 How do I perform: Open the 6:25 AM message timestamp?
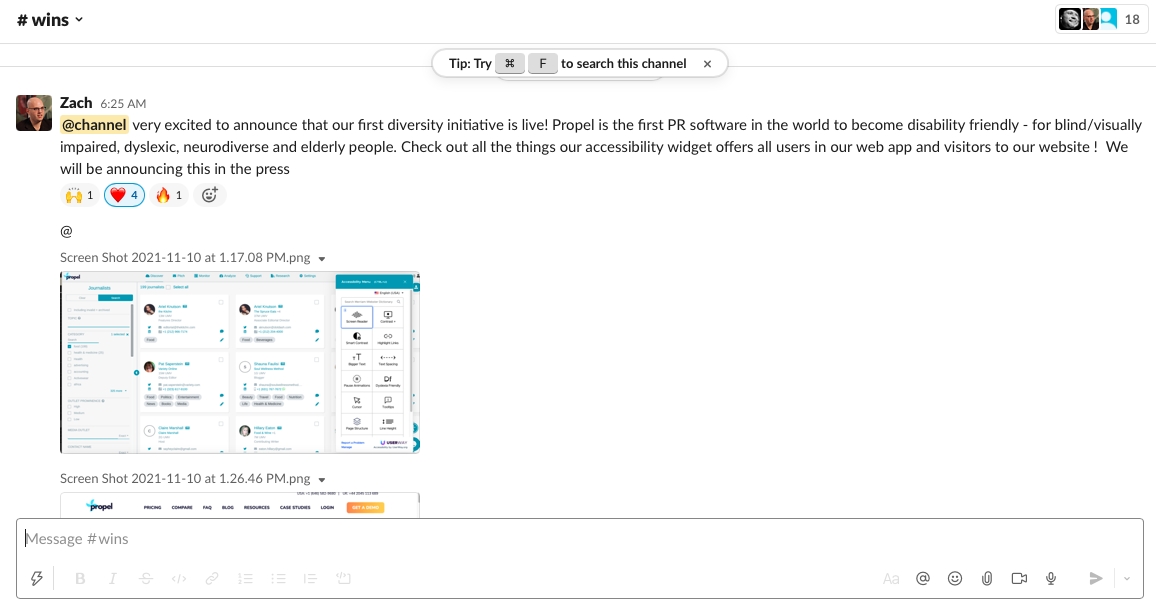[x=123, y=104]
